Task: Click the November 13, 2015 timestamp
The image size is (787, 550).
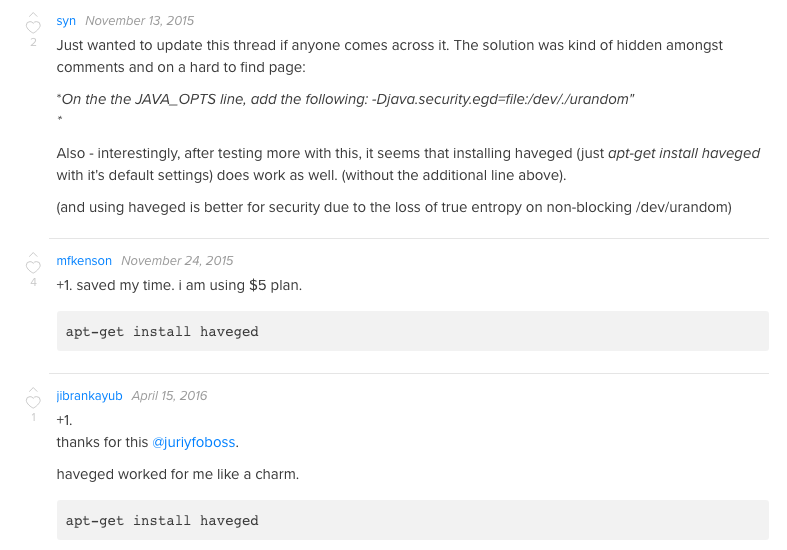Action: 140,21
